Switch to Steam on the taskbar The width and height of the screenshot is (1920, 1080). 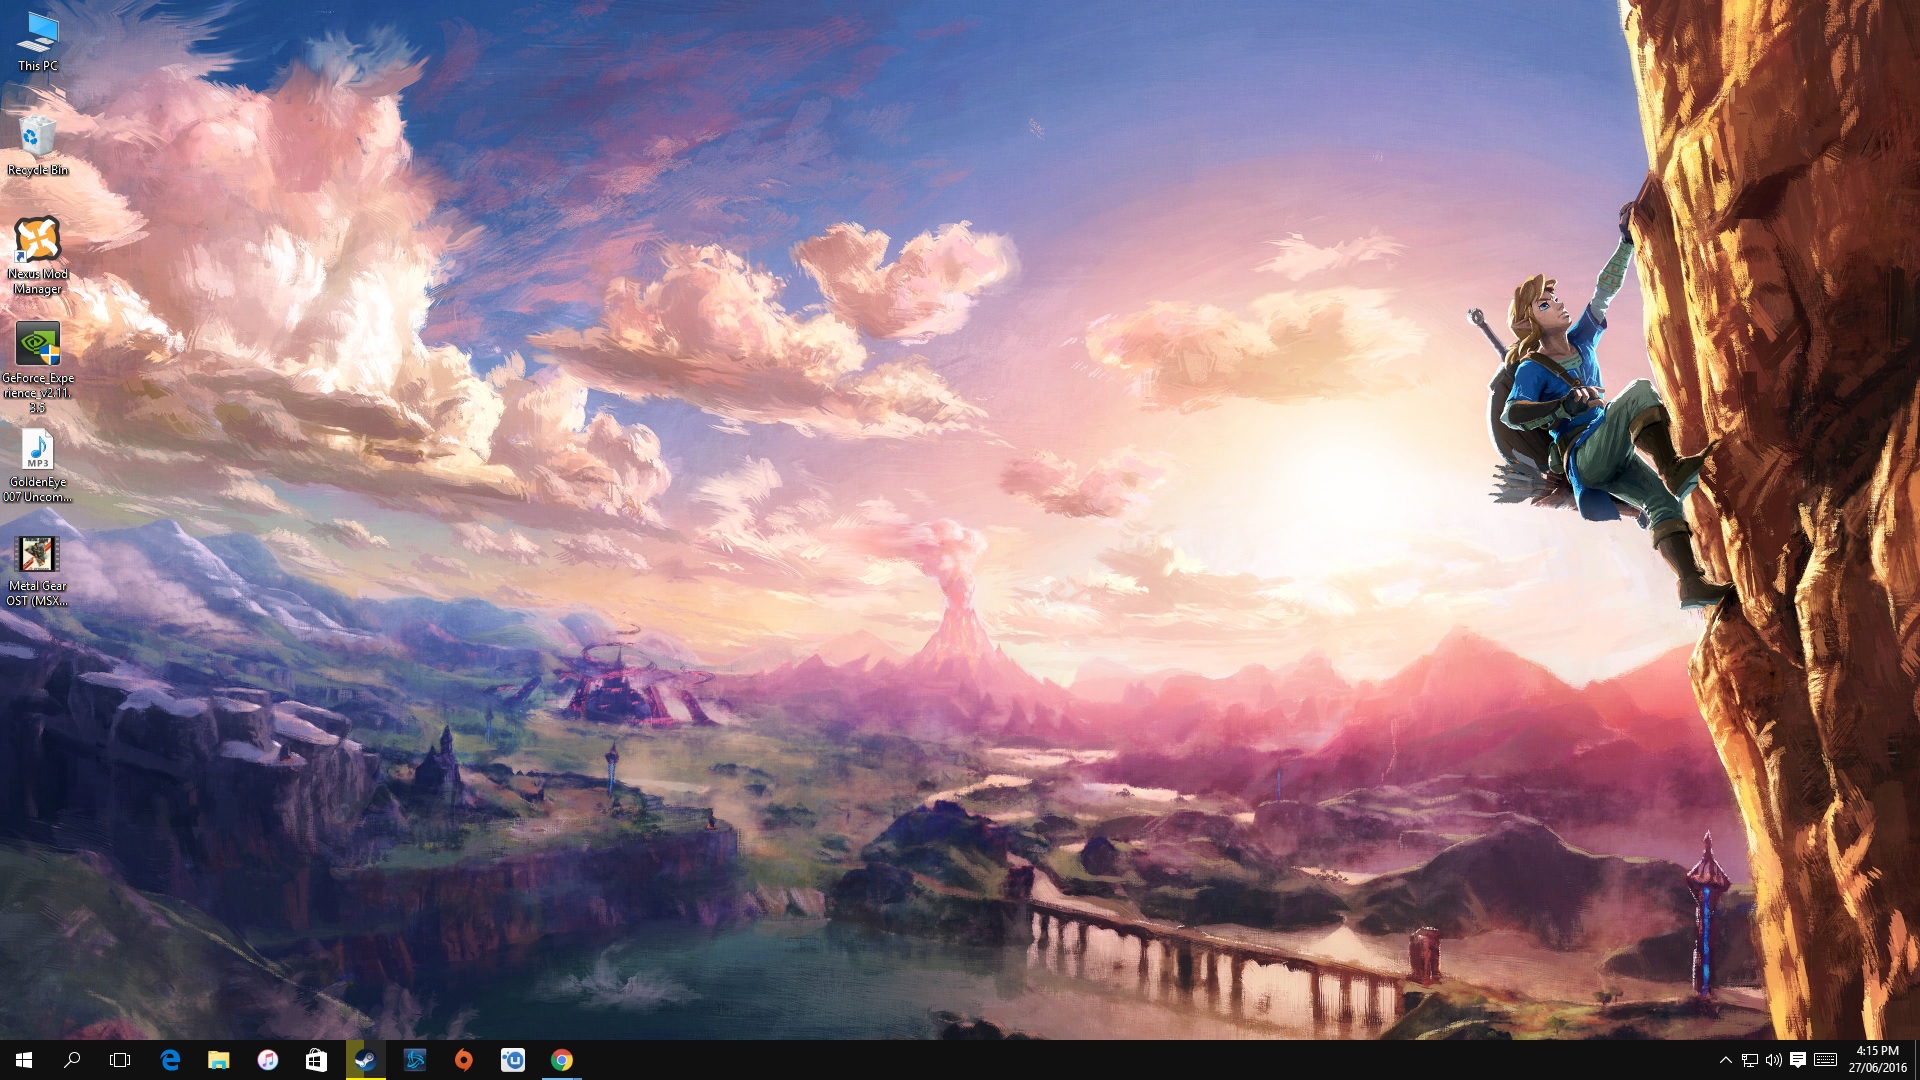365,1060
